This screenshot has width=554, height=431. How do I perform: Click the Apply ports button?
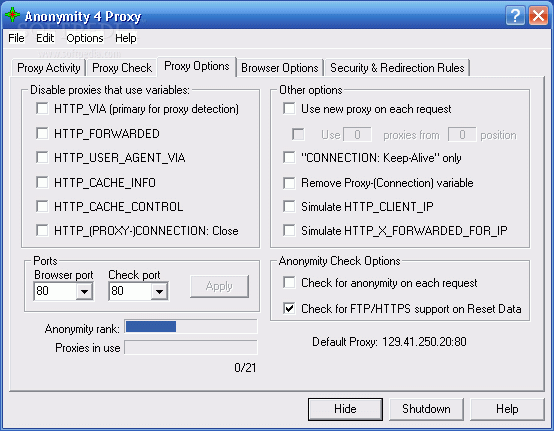(x=219, y=286)
